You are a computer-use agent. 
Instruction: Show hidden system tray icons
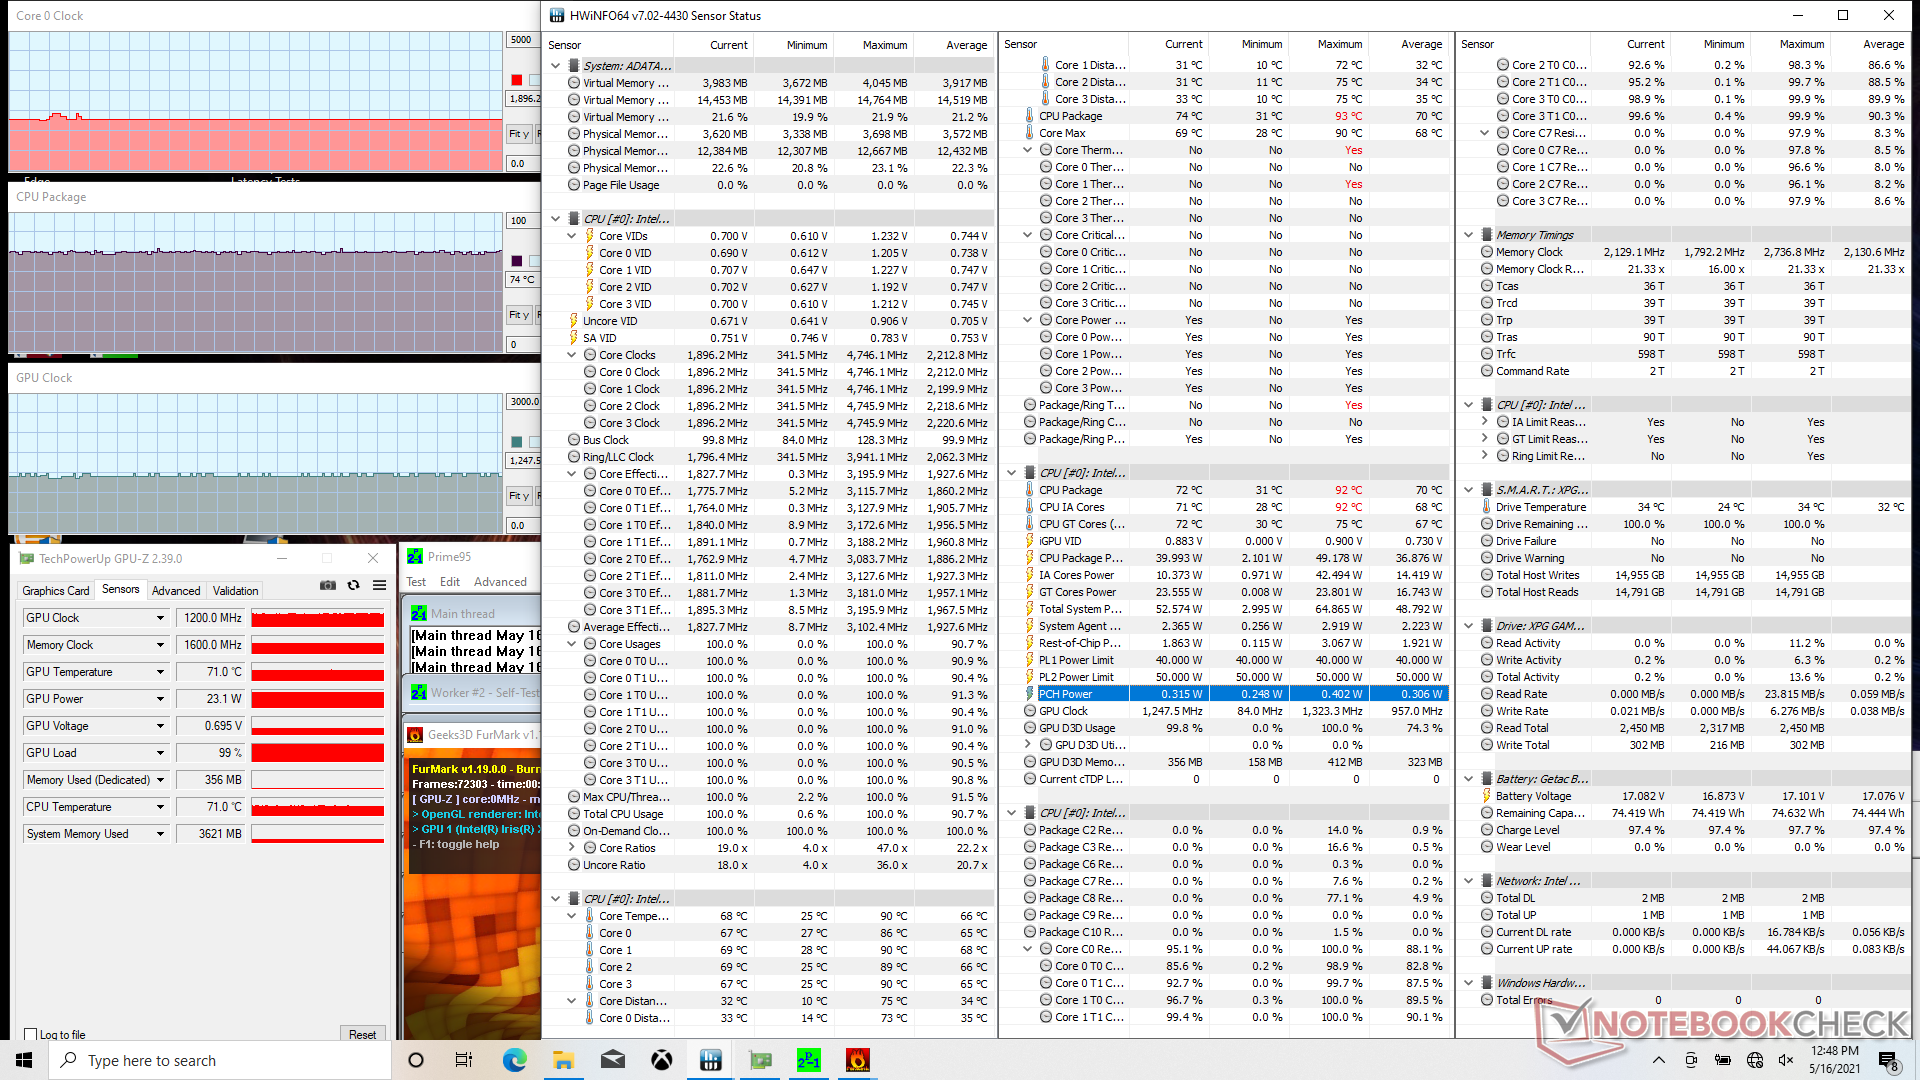tap(1658, 1060)
